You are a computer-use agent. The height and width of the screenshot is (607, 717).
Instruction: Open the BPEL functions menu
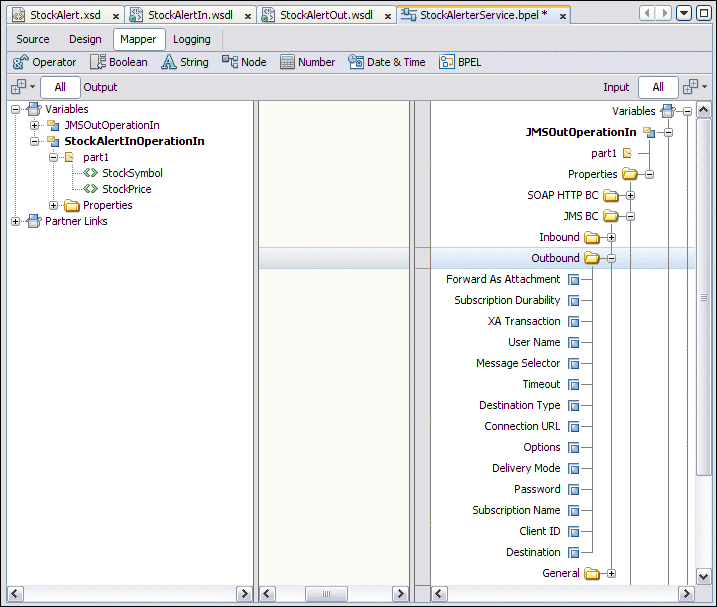click(460, 62)
